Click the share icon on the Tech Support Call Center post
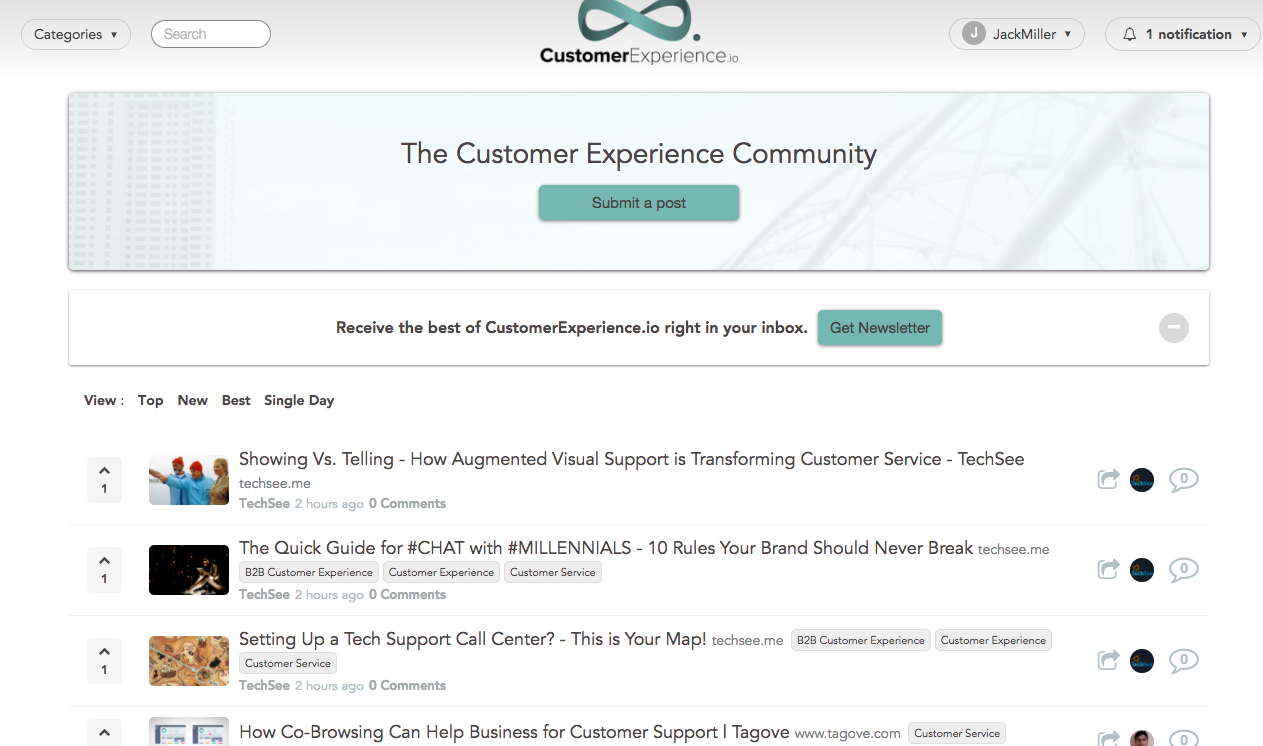Viewport: 1263px width, 746px height. [x=1108, y=660]
